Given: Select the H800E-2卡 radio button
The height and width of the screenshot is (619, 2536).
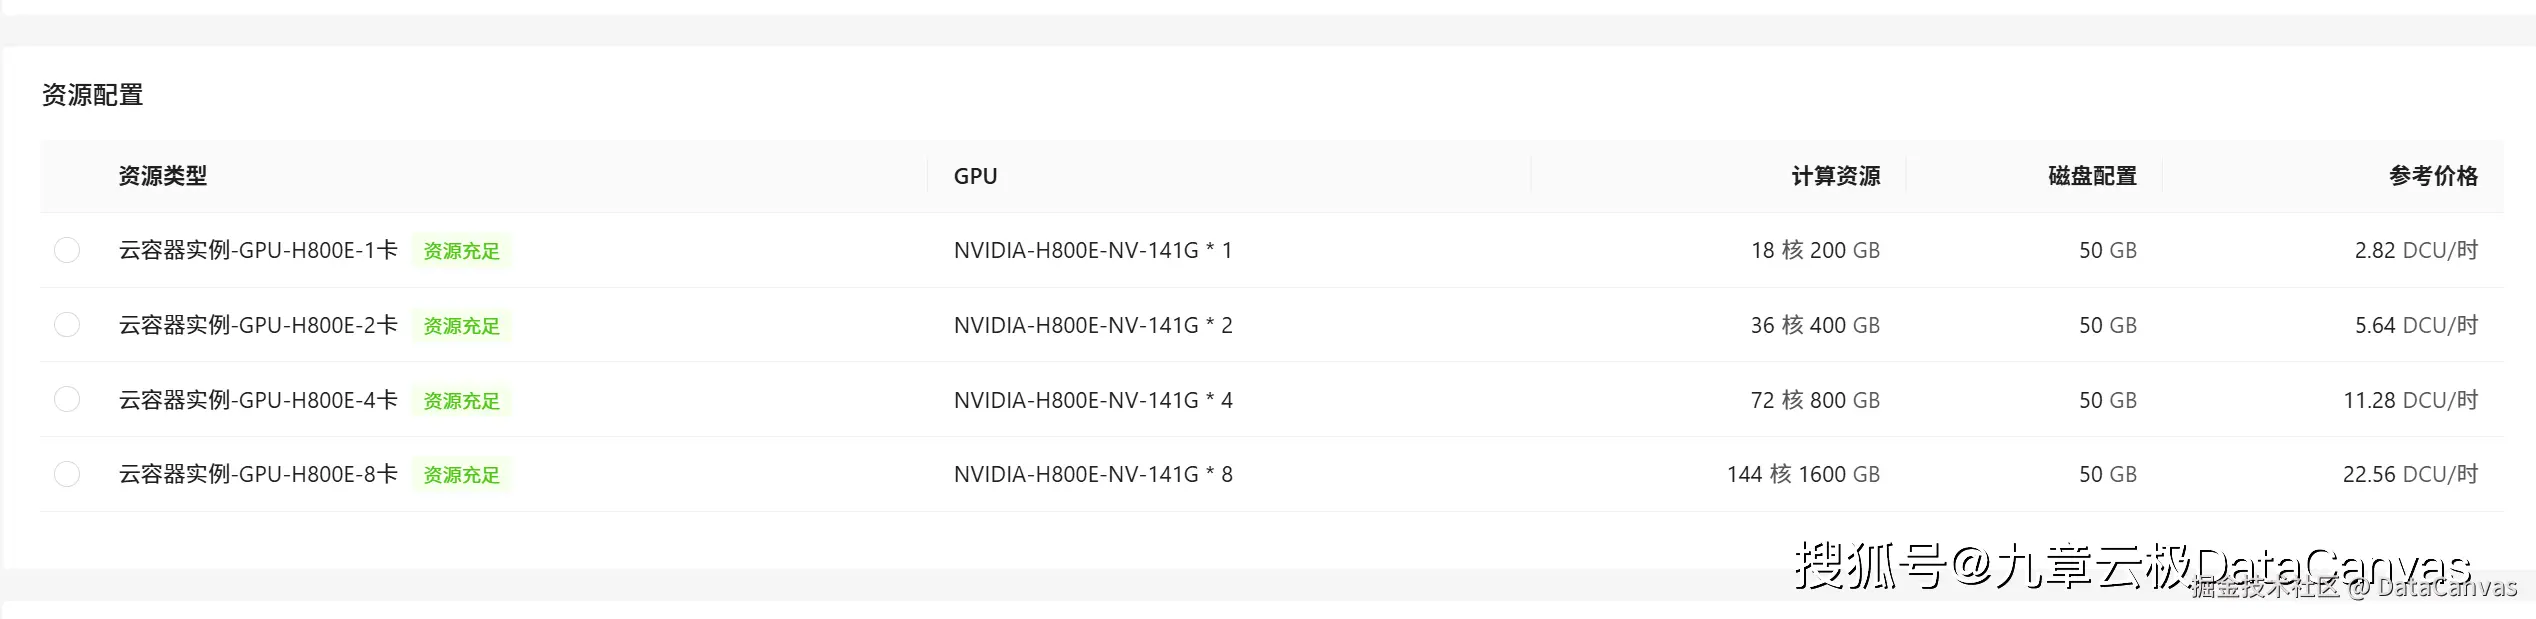Looking at the screenshot, I should coord(67,325).
